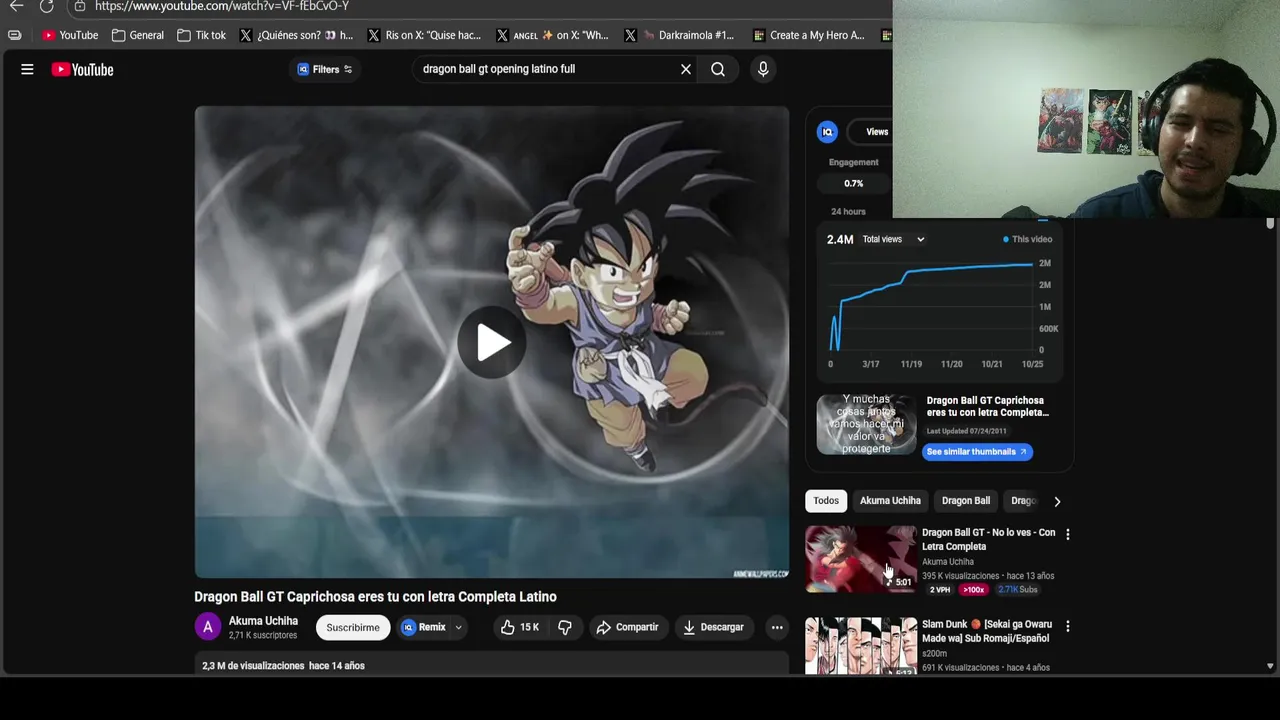Open Slam Dunk Sekai ga Owaru thumbnail
This screenshot has height=720, width=1280.
(x=861, y=646)
